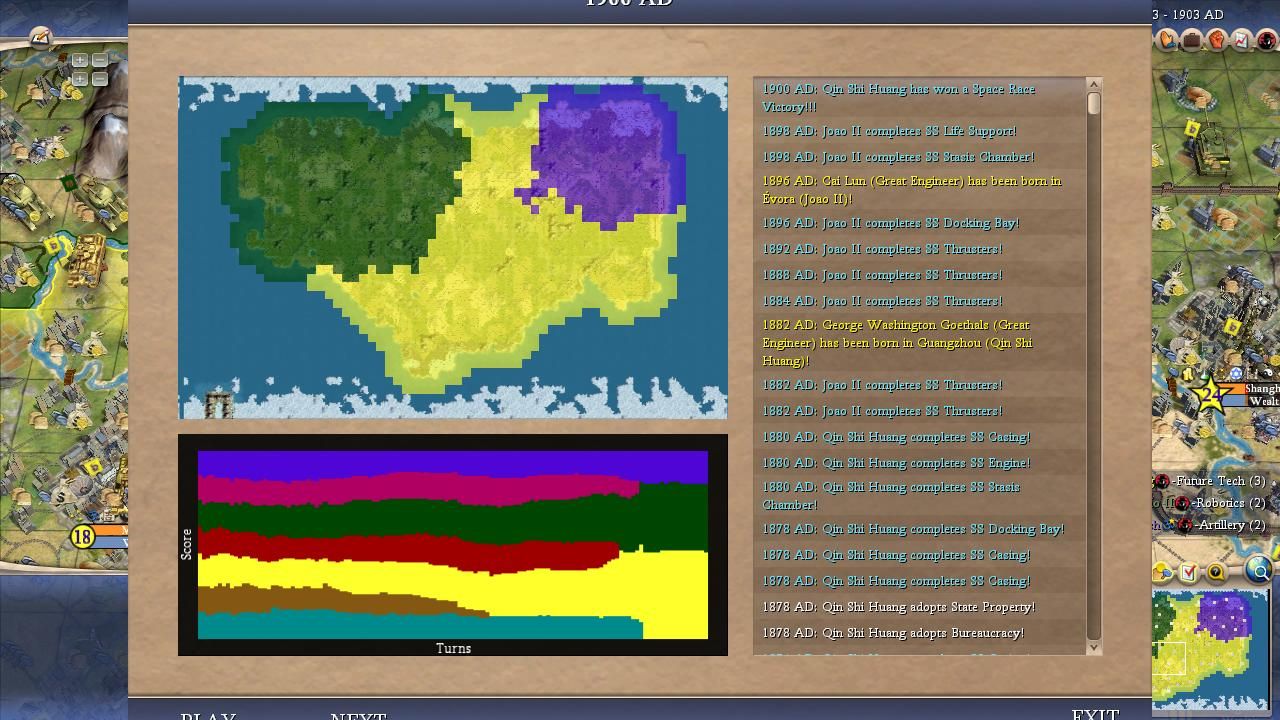Click the 1903 AD date display

(1188, 14)
